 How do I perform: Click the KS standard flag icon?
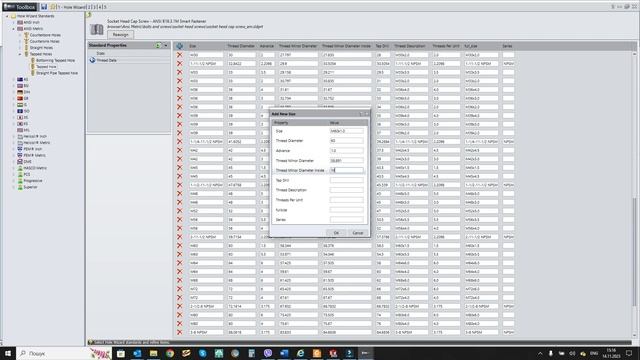click(x=20, y=124)
